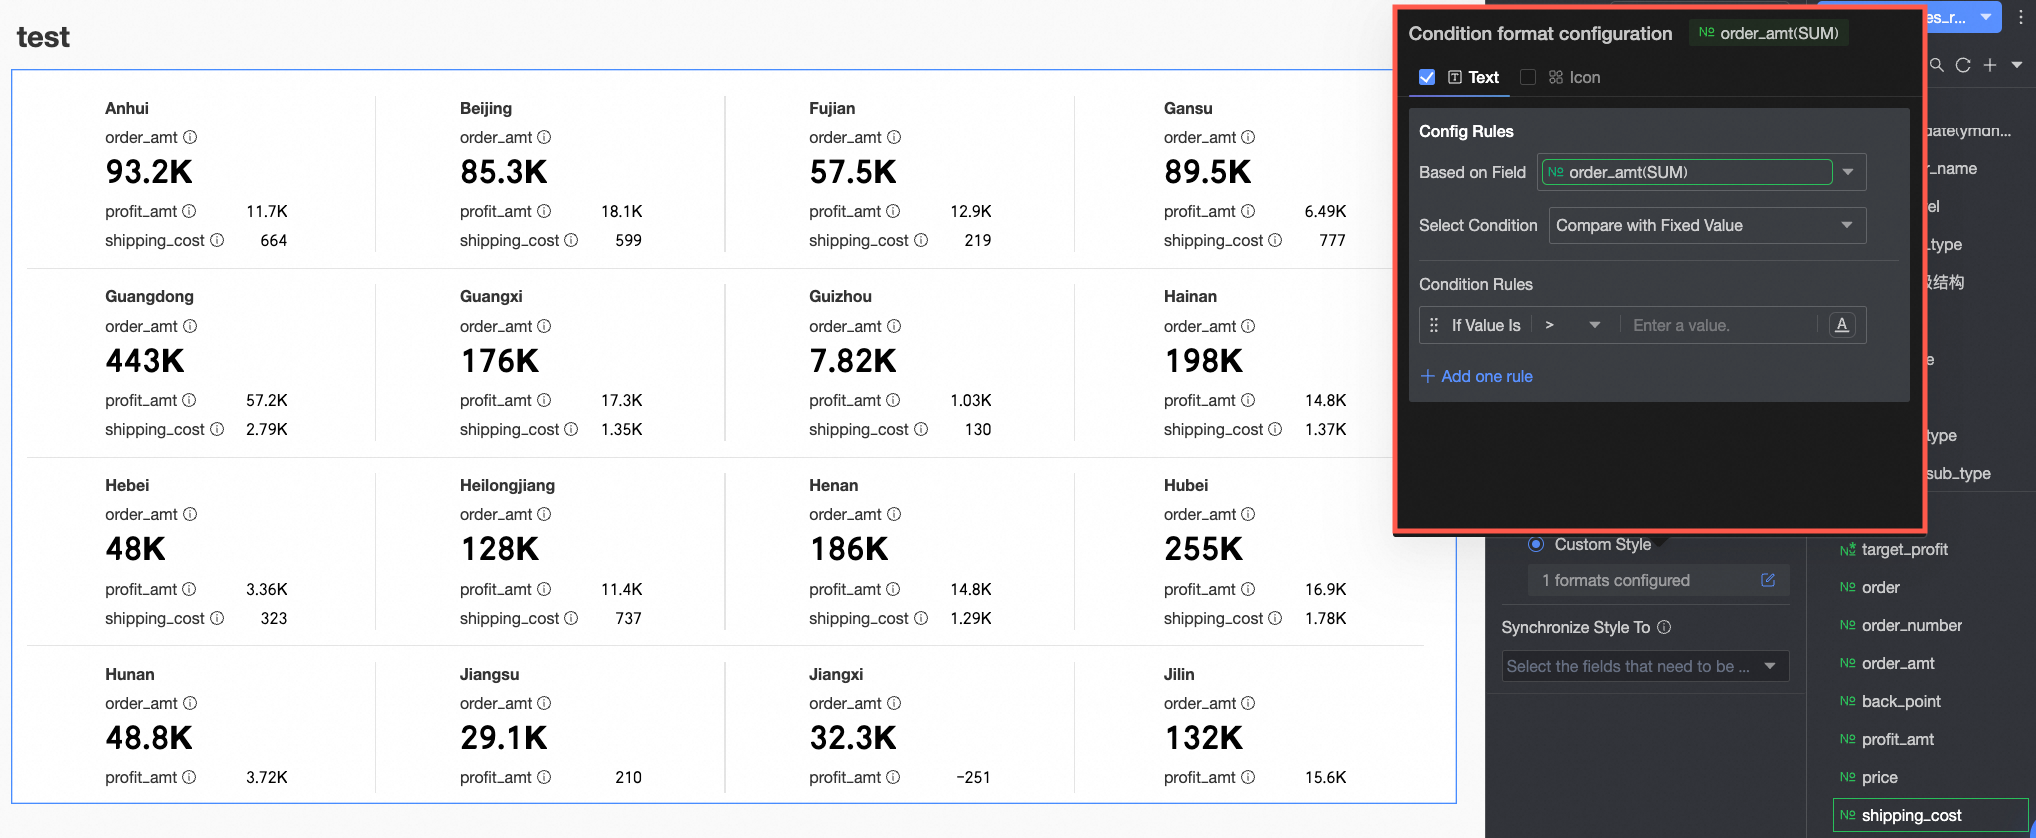This screenshot has width=2036, height=838.
Task: Click the refresh icon in field panel
Action: [x=1963, y=65]
